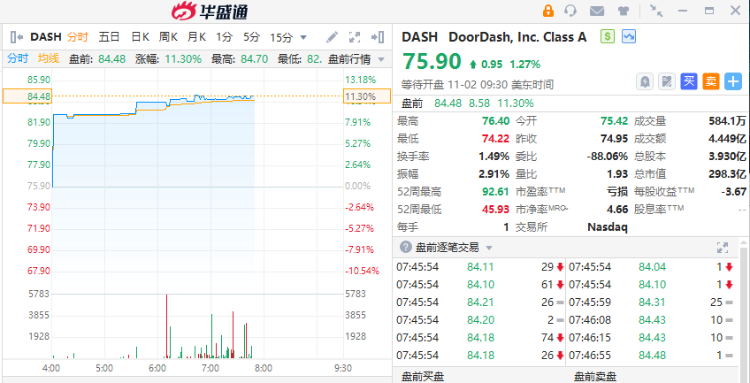Collapse left panel arrow beside DASH
Image resolution: width=750 pixels, height=383 pixels.
[16, 37]
